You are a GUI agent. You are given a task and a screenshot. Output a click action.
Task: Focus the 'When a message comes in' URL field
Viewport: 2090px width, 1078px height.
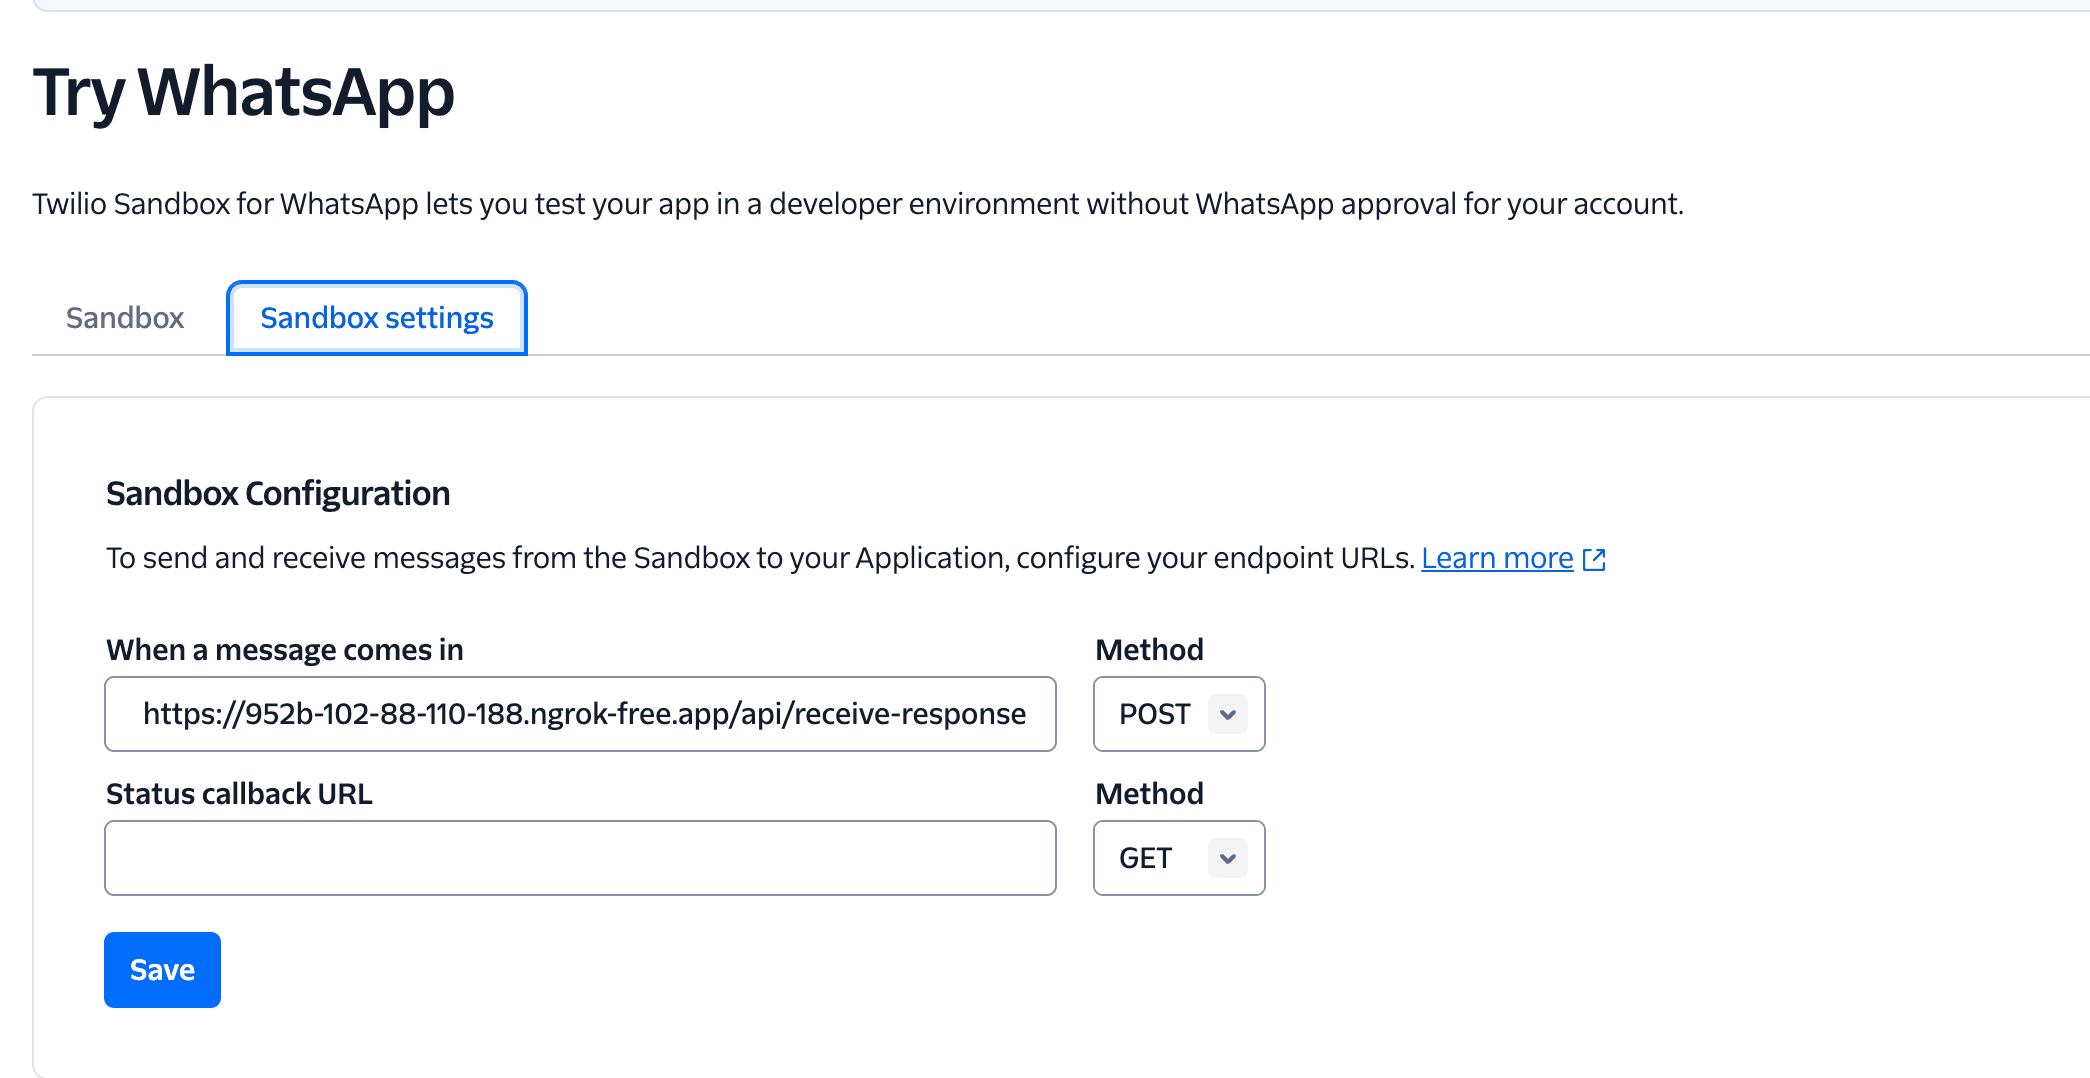580,714
